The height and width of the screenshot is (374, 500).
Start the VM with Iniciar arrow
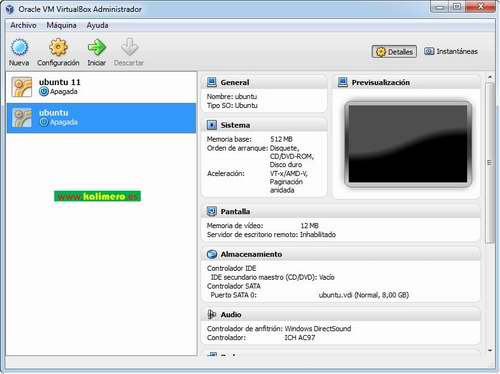click(97, 47)
